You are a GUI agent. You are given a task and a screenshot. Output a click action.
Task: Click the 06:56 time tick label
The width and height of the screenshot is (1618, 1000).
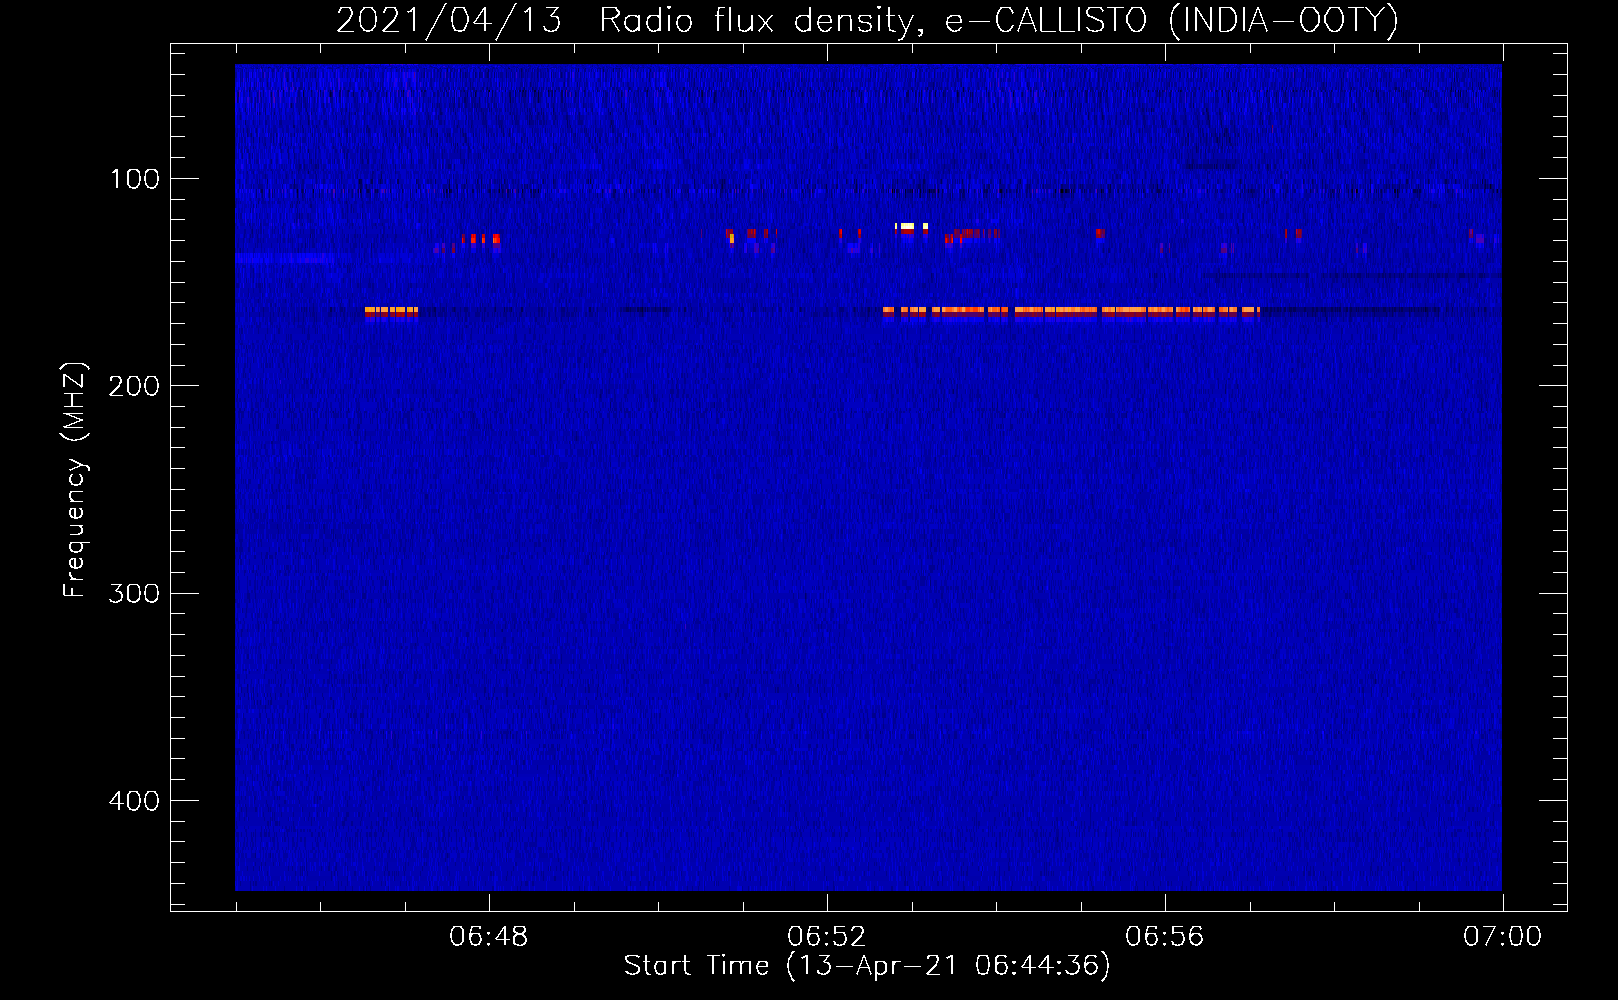point(1165,937)
